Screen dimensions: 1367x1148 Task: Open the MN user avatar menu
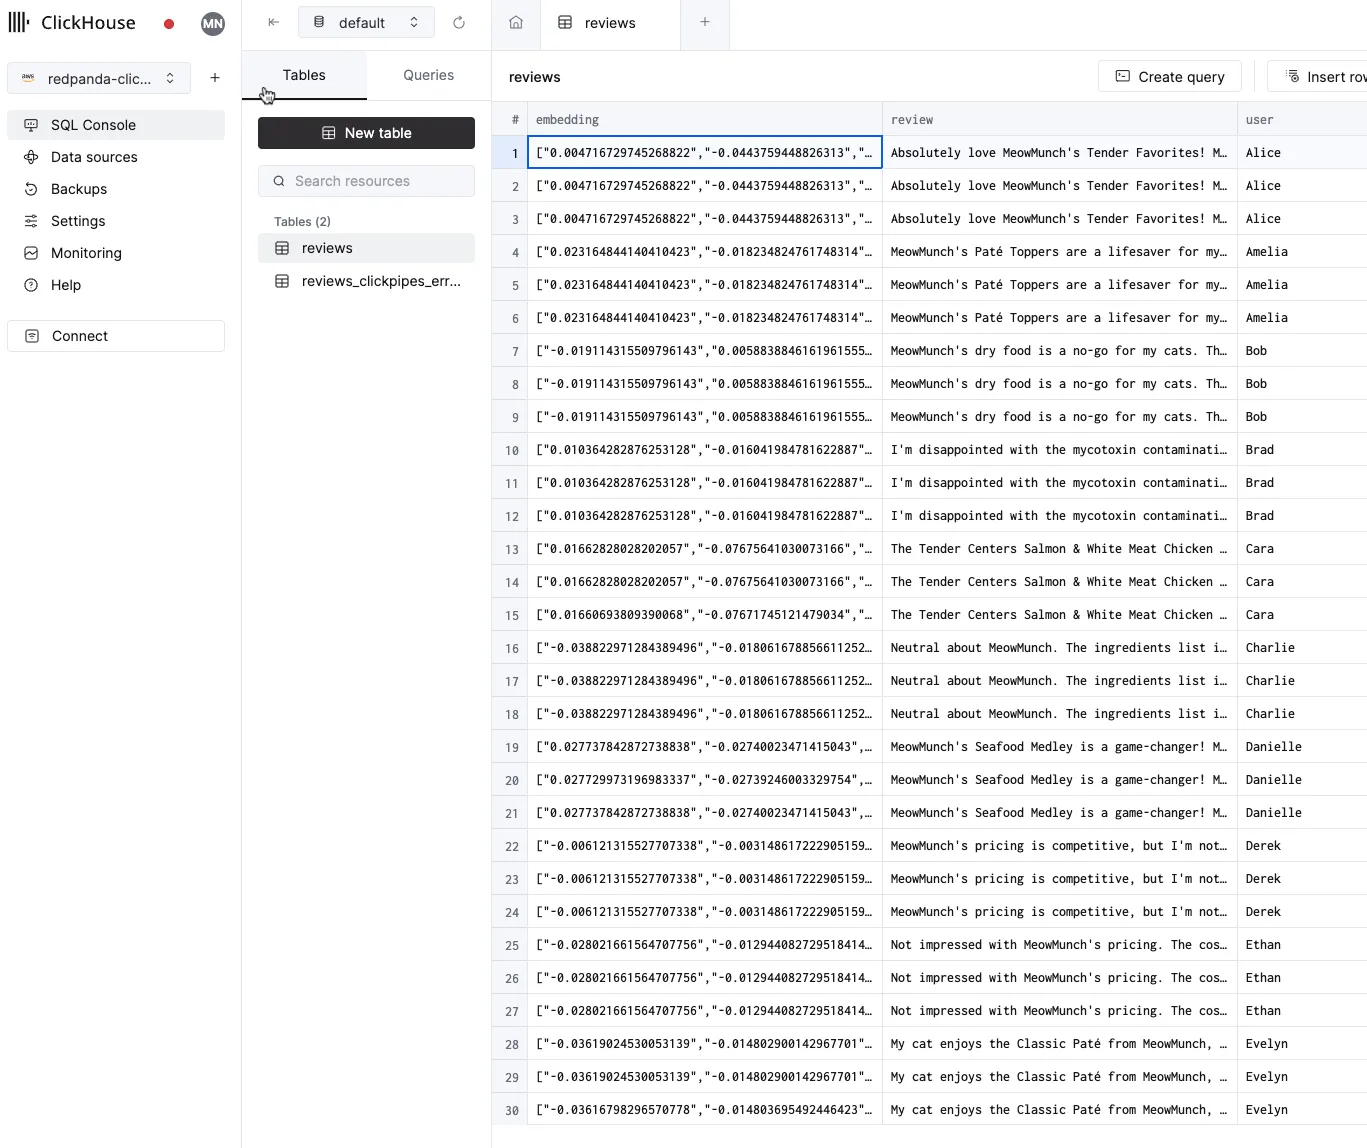point(213,23)
